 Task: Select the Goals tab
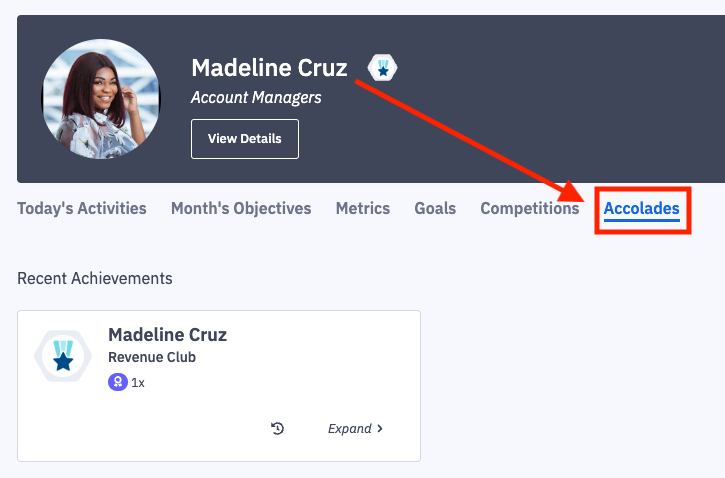pyautogui.click(x=435, y=209)
